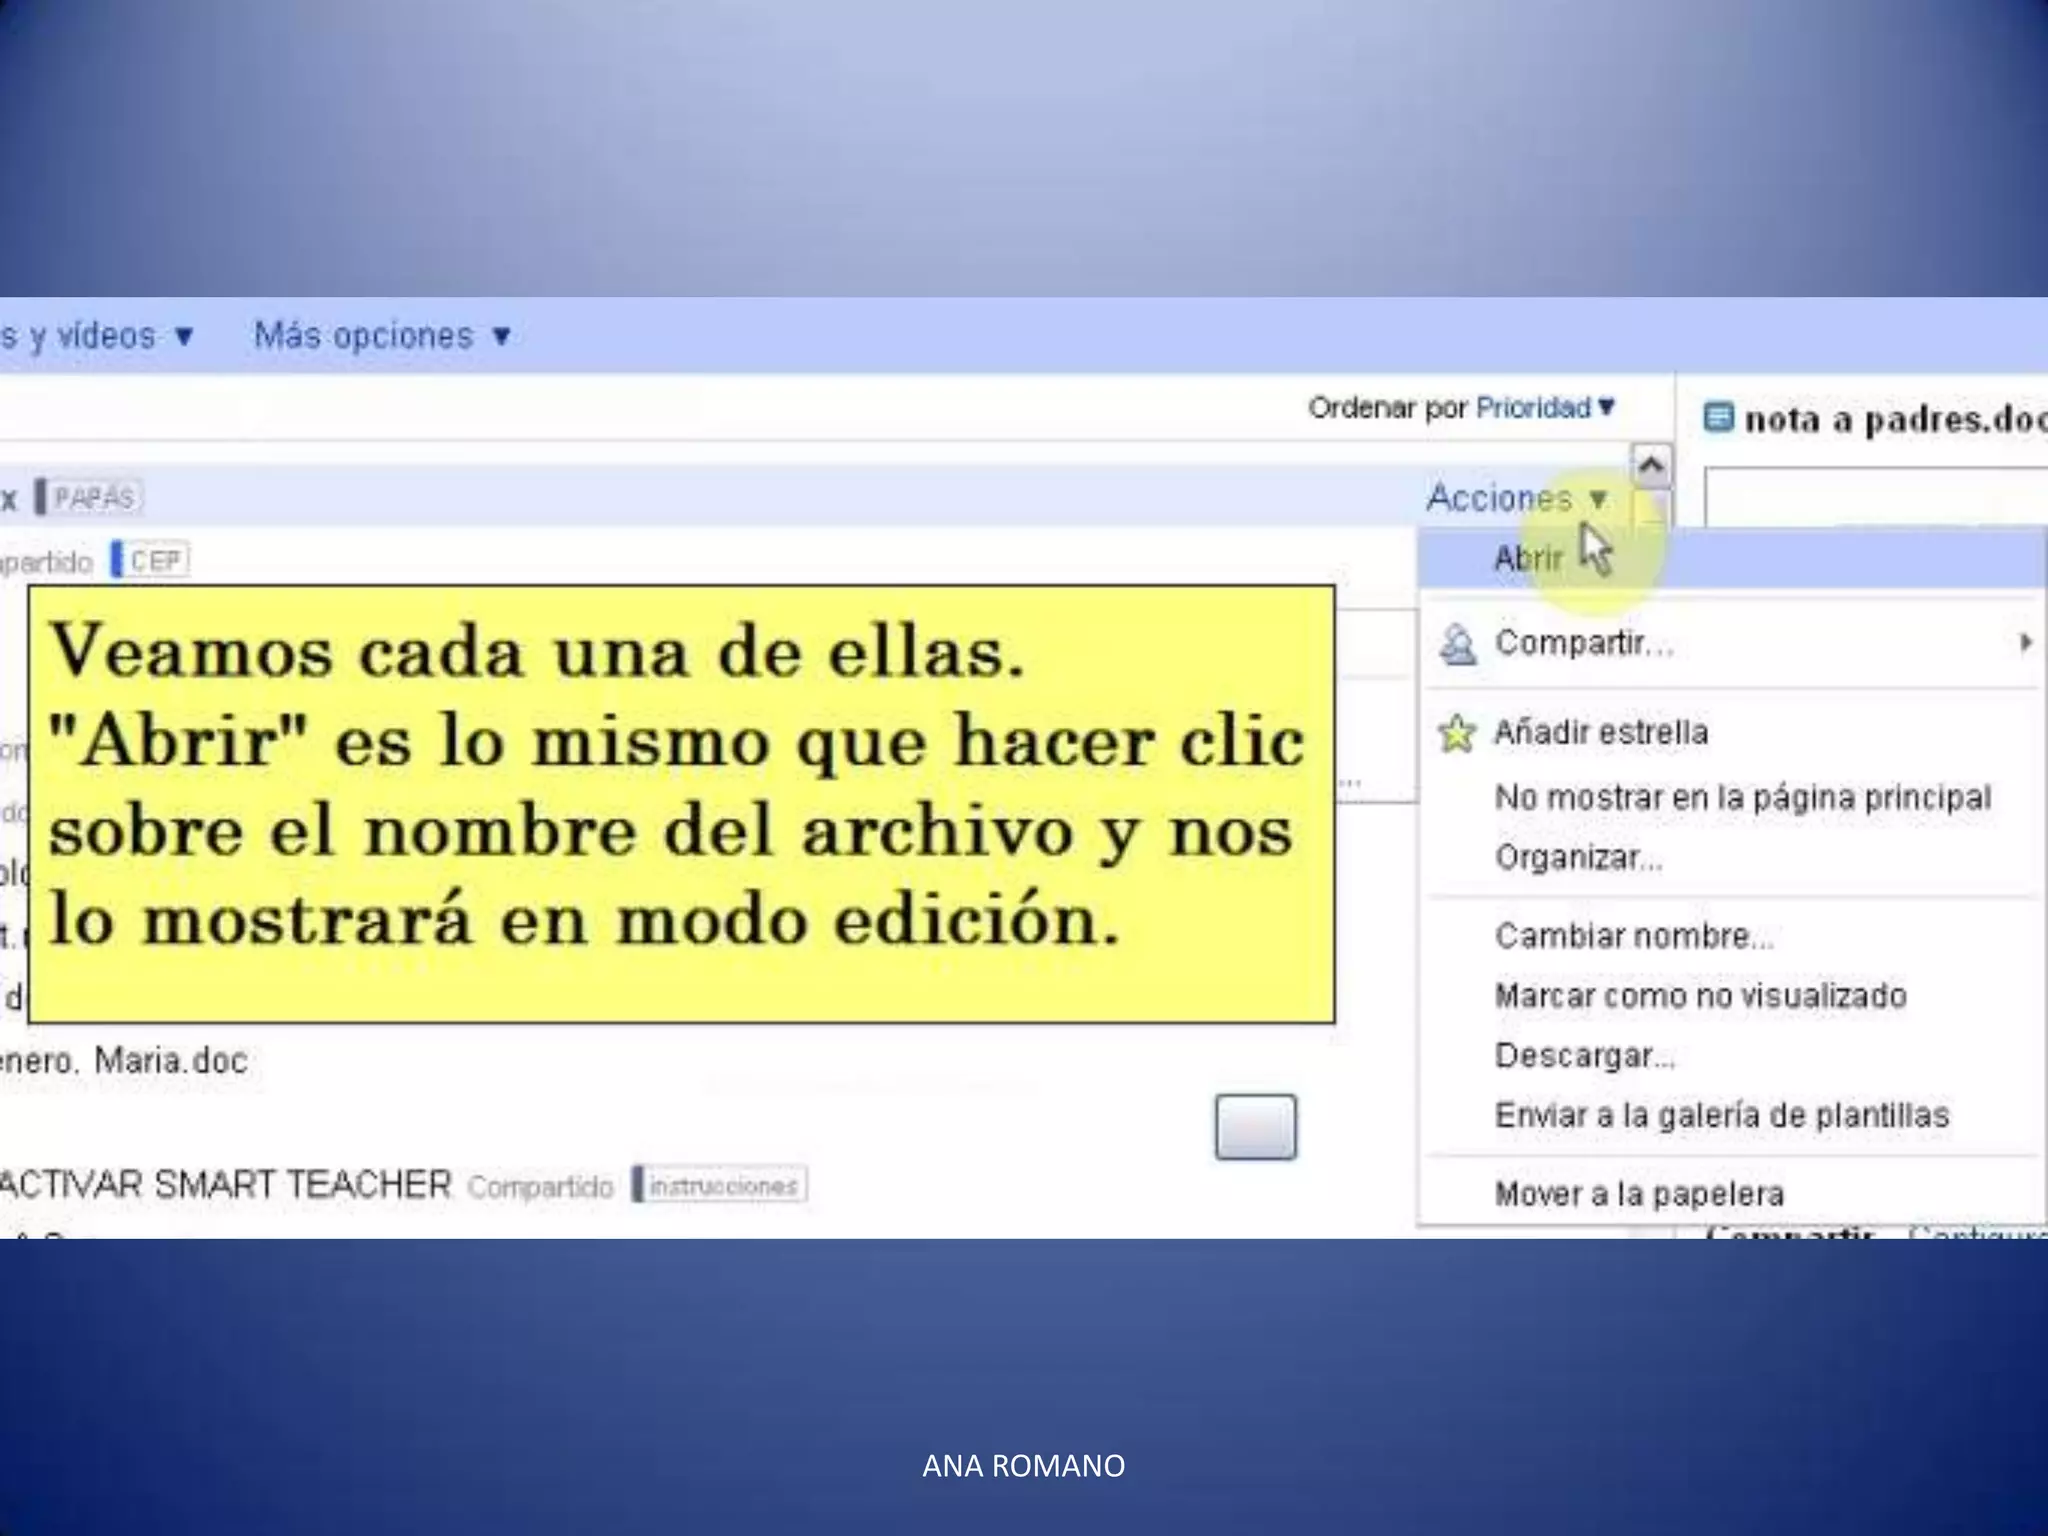Screen dimensions: 2048x1536
Task: Click the Añadir estrella star icon
Action: pyautogui.click(x=1457, y=733)
